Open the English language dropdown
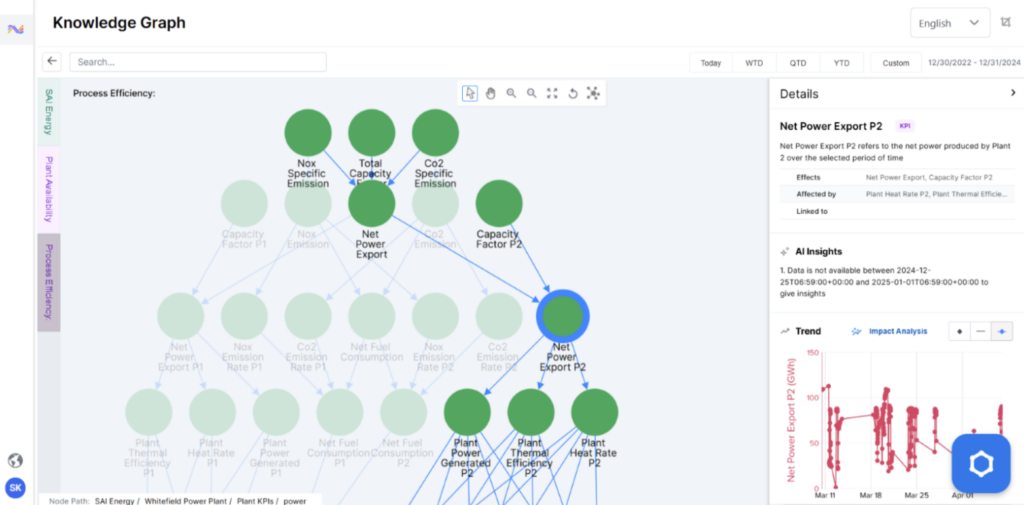The width and height of the screenshot is (1024, 505). point(950,23)
